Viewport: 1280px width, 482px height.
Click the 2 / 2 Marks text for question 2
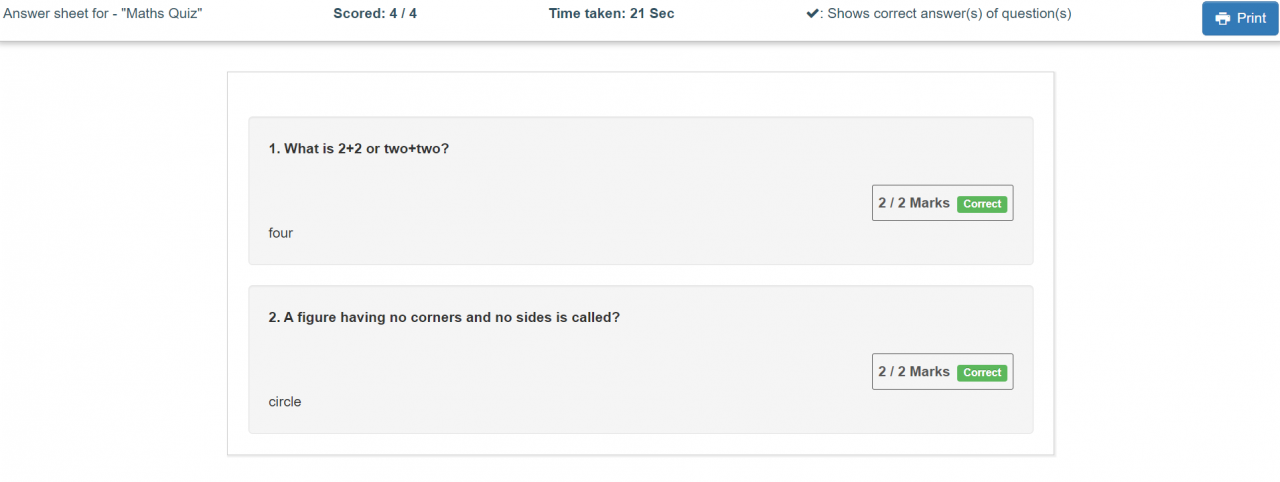click(x=914, y=371)
